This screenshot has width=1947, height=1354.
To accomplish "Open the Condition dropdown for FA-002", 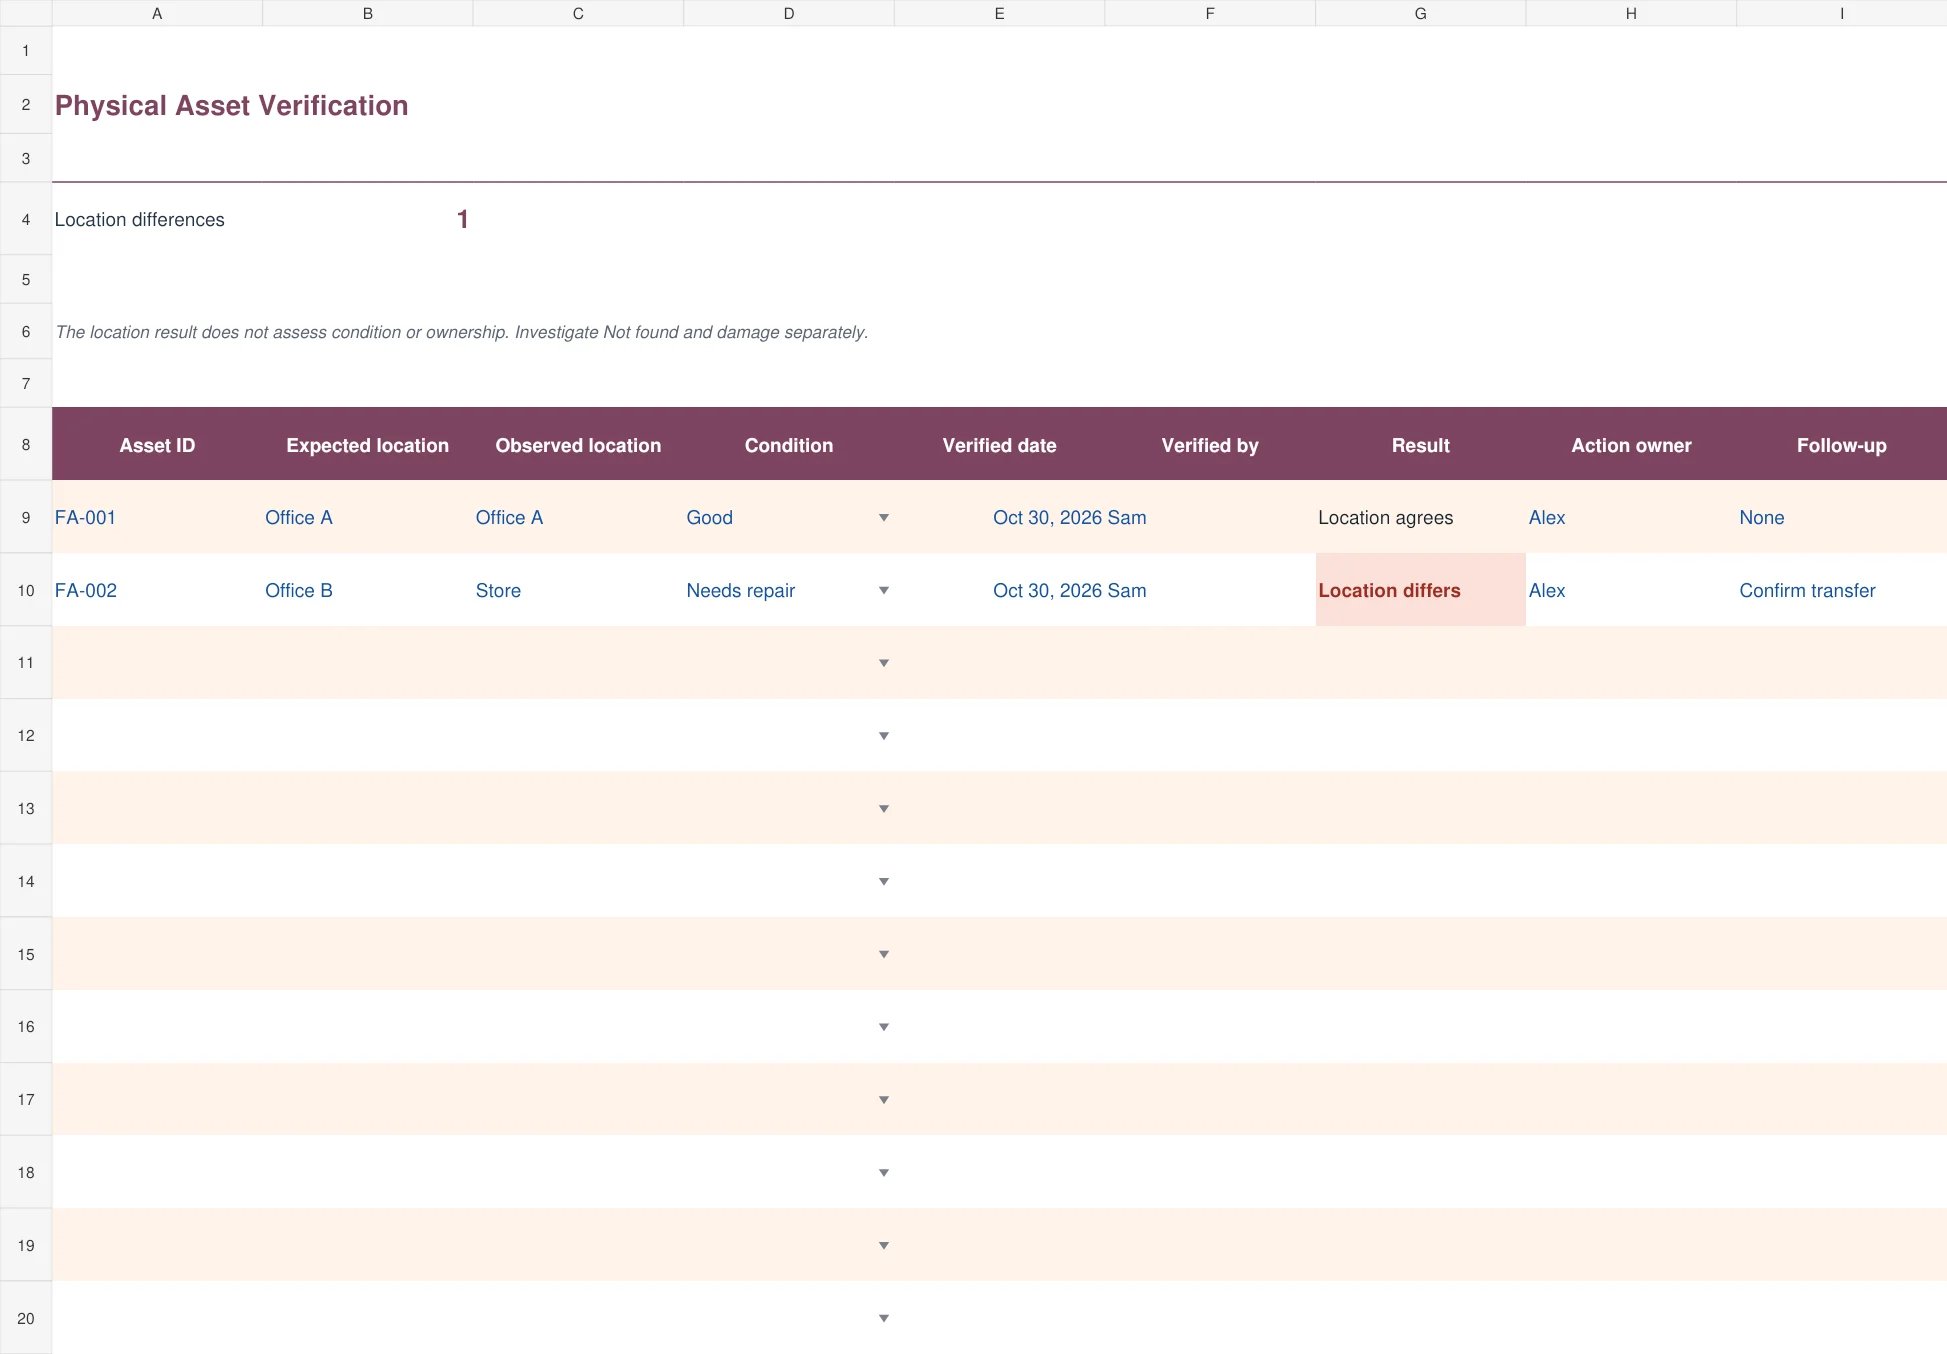I will point(883,591).
